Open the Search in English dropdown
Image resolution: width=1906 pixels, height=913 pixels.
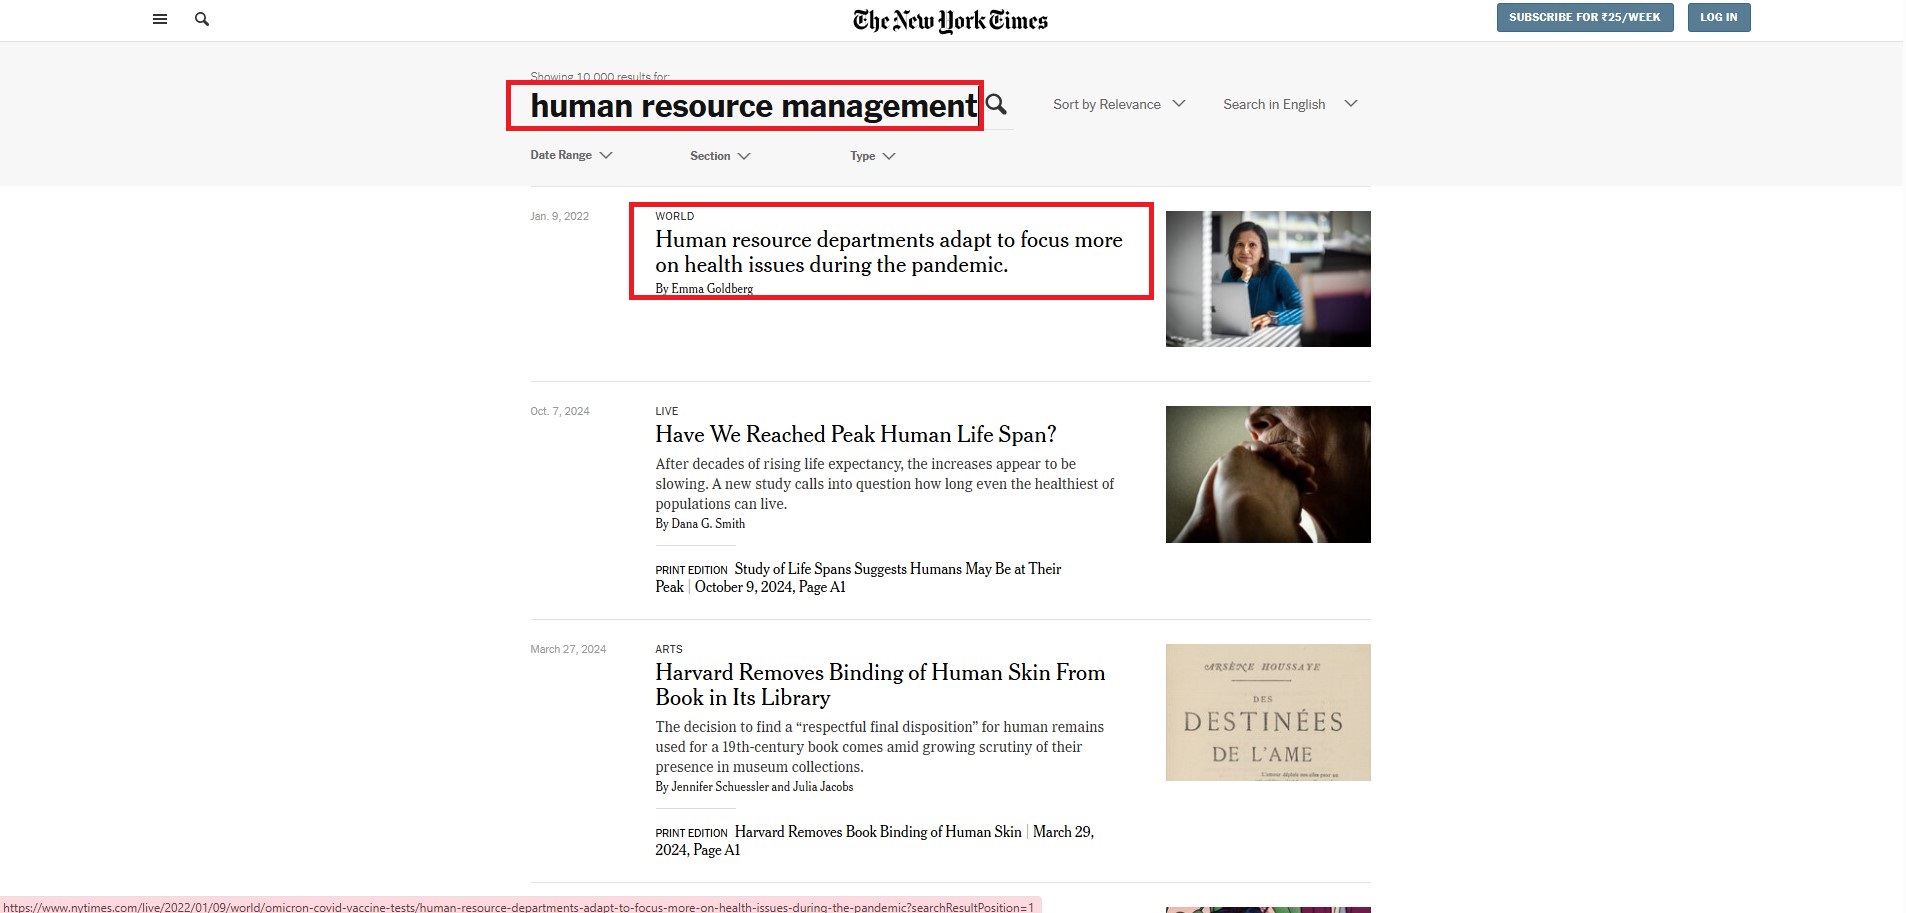coord(1289,104)
